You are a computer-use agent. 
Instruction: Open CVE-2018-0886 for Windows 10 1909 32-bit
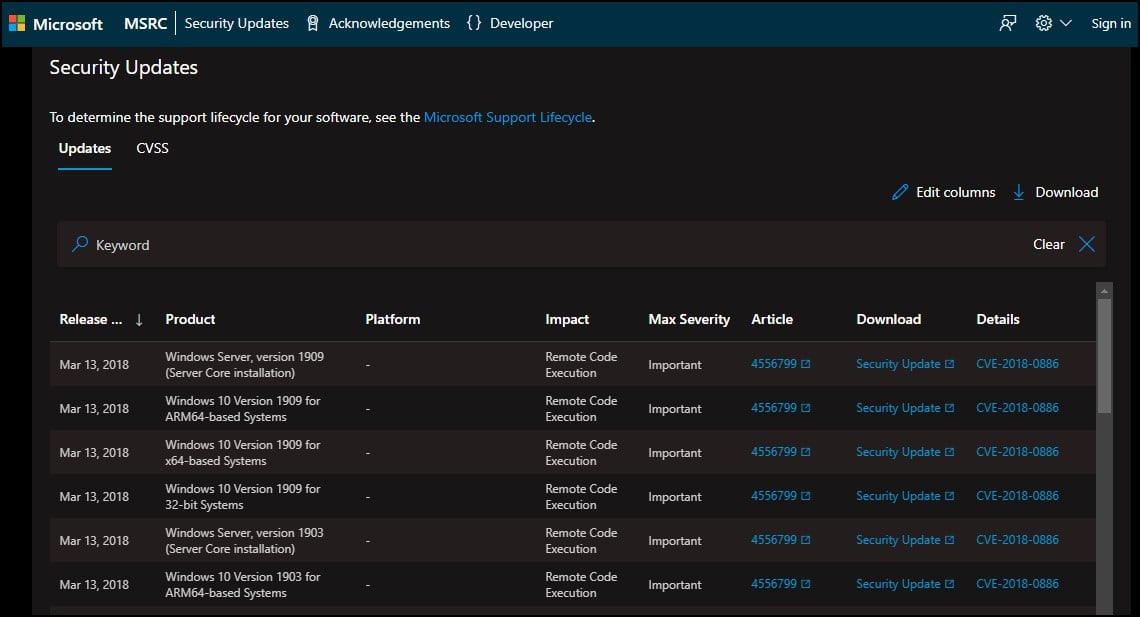pos(1018,496)
